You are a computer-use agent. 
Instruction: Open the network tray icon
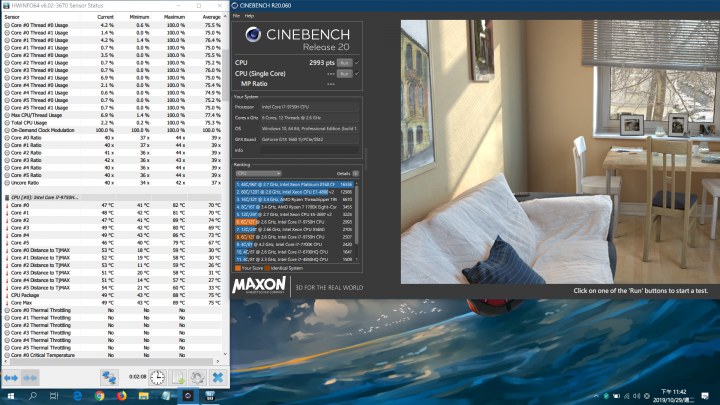click(x=626, y=396)
